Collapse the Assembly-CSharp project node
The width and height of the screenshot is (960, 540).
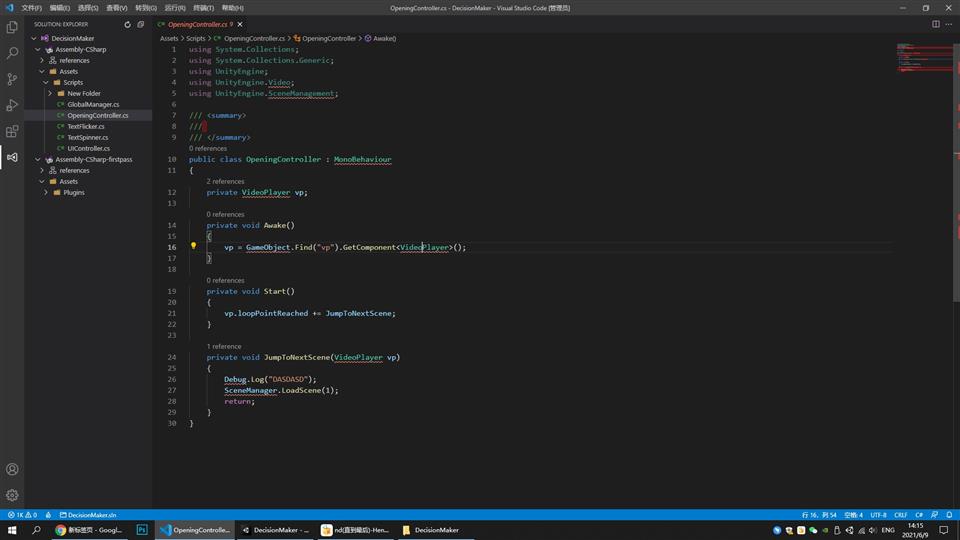38,50
